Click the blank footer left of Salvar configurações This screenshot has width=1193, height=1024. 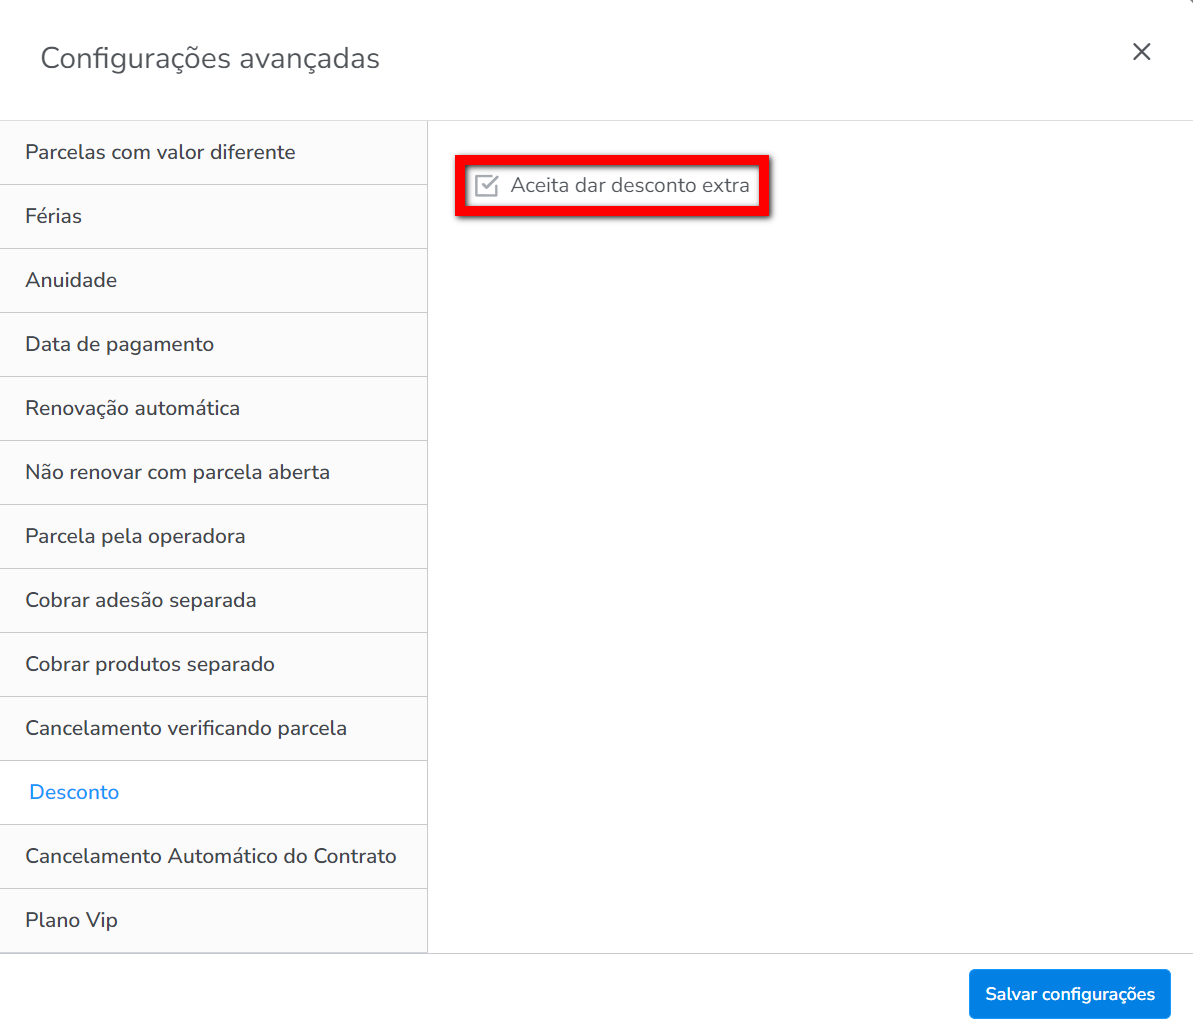pos(500,993)
